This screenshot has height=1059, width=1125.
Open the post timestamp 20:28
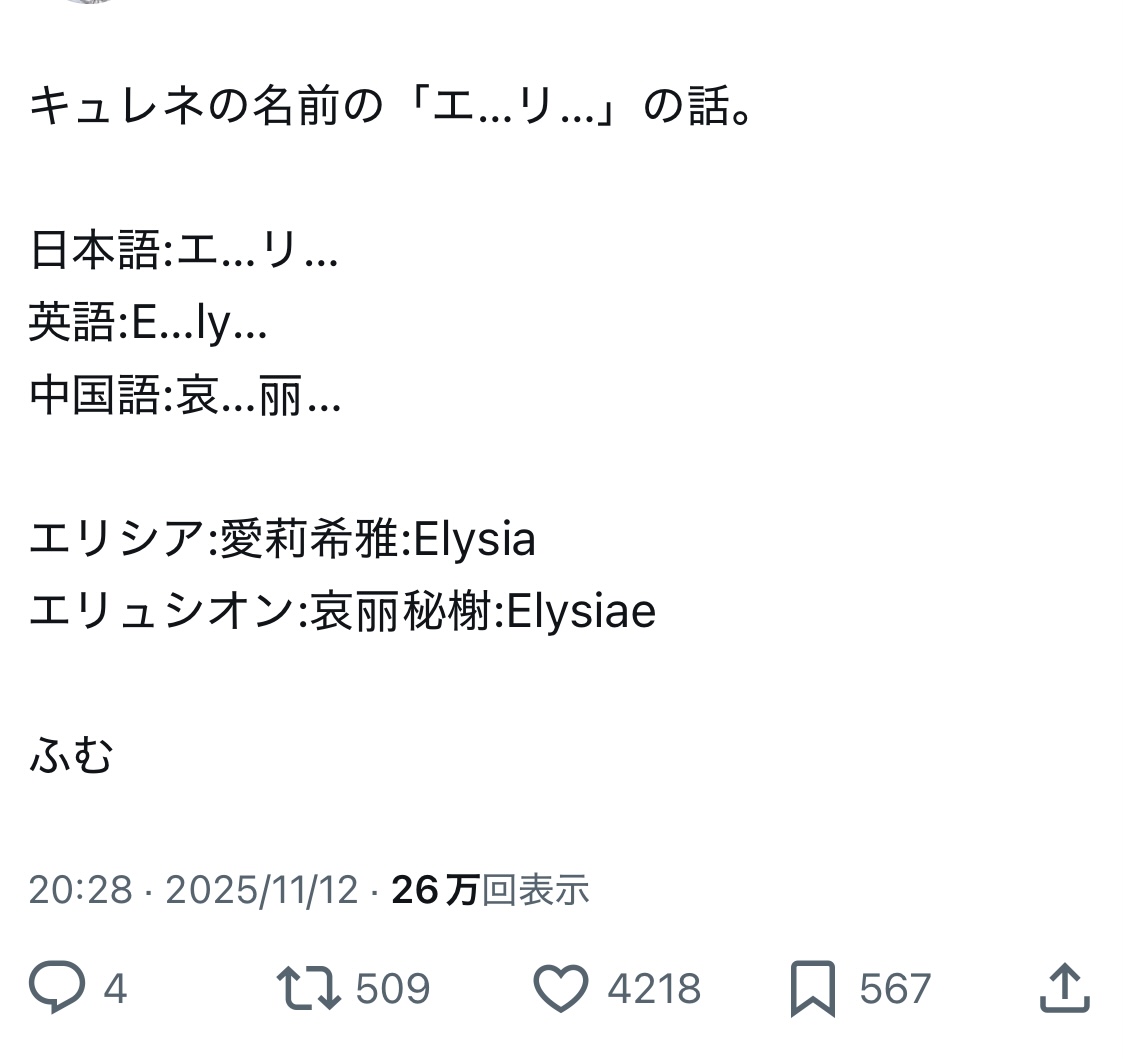click(x=80, y=889)
